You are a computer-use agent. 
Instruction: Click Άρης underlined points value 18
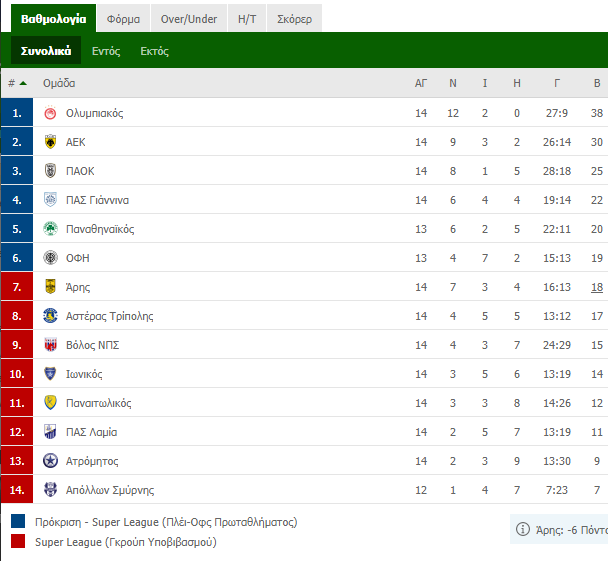597,287
